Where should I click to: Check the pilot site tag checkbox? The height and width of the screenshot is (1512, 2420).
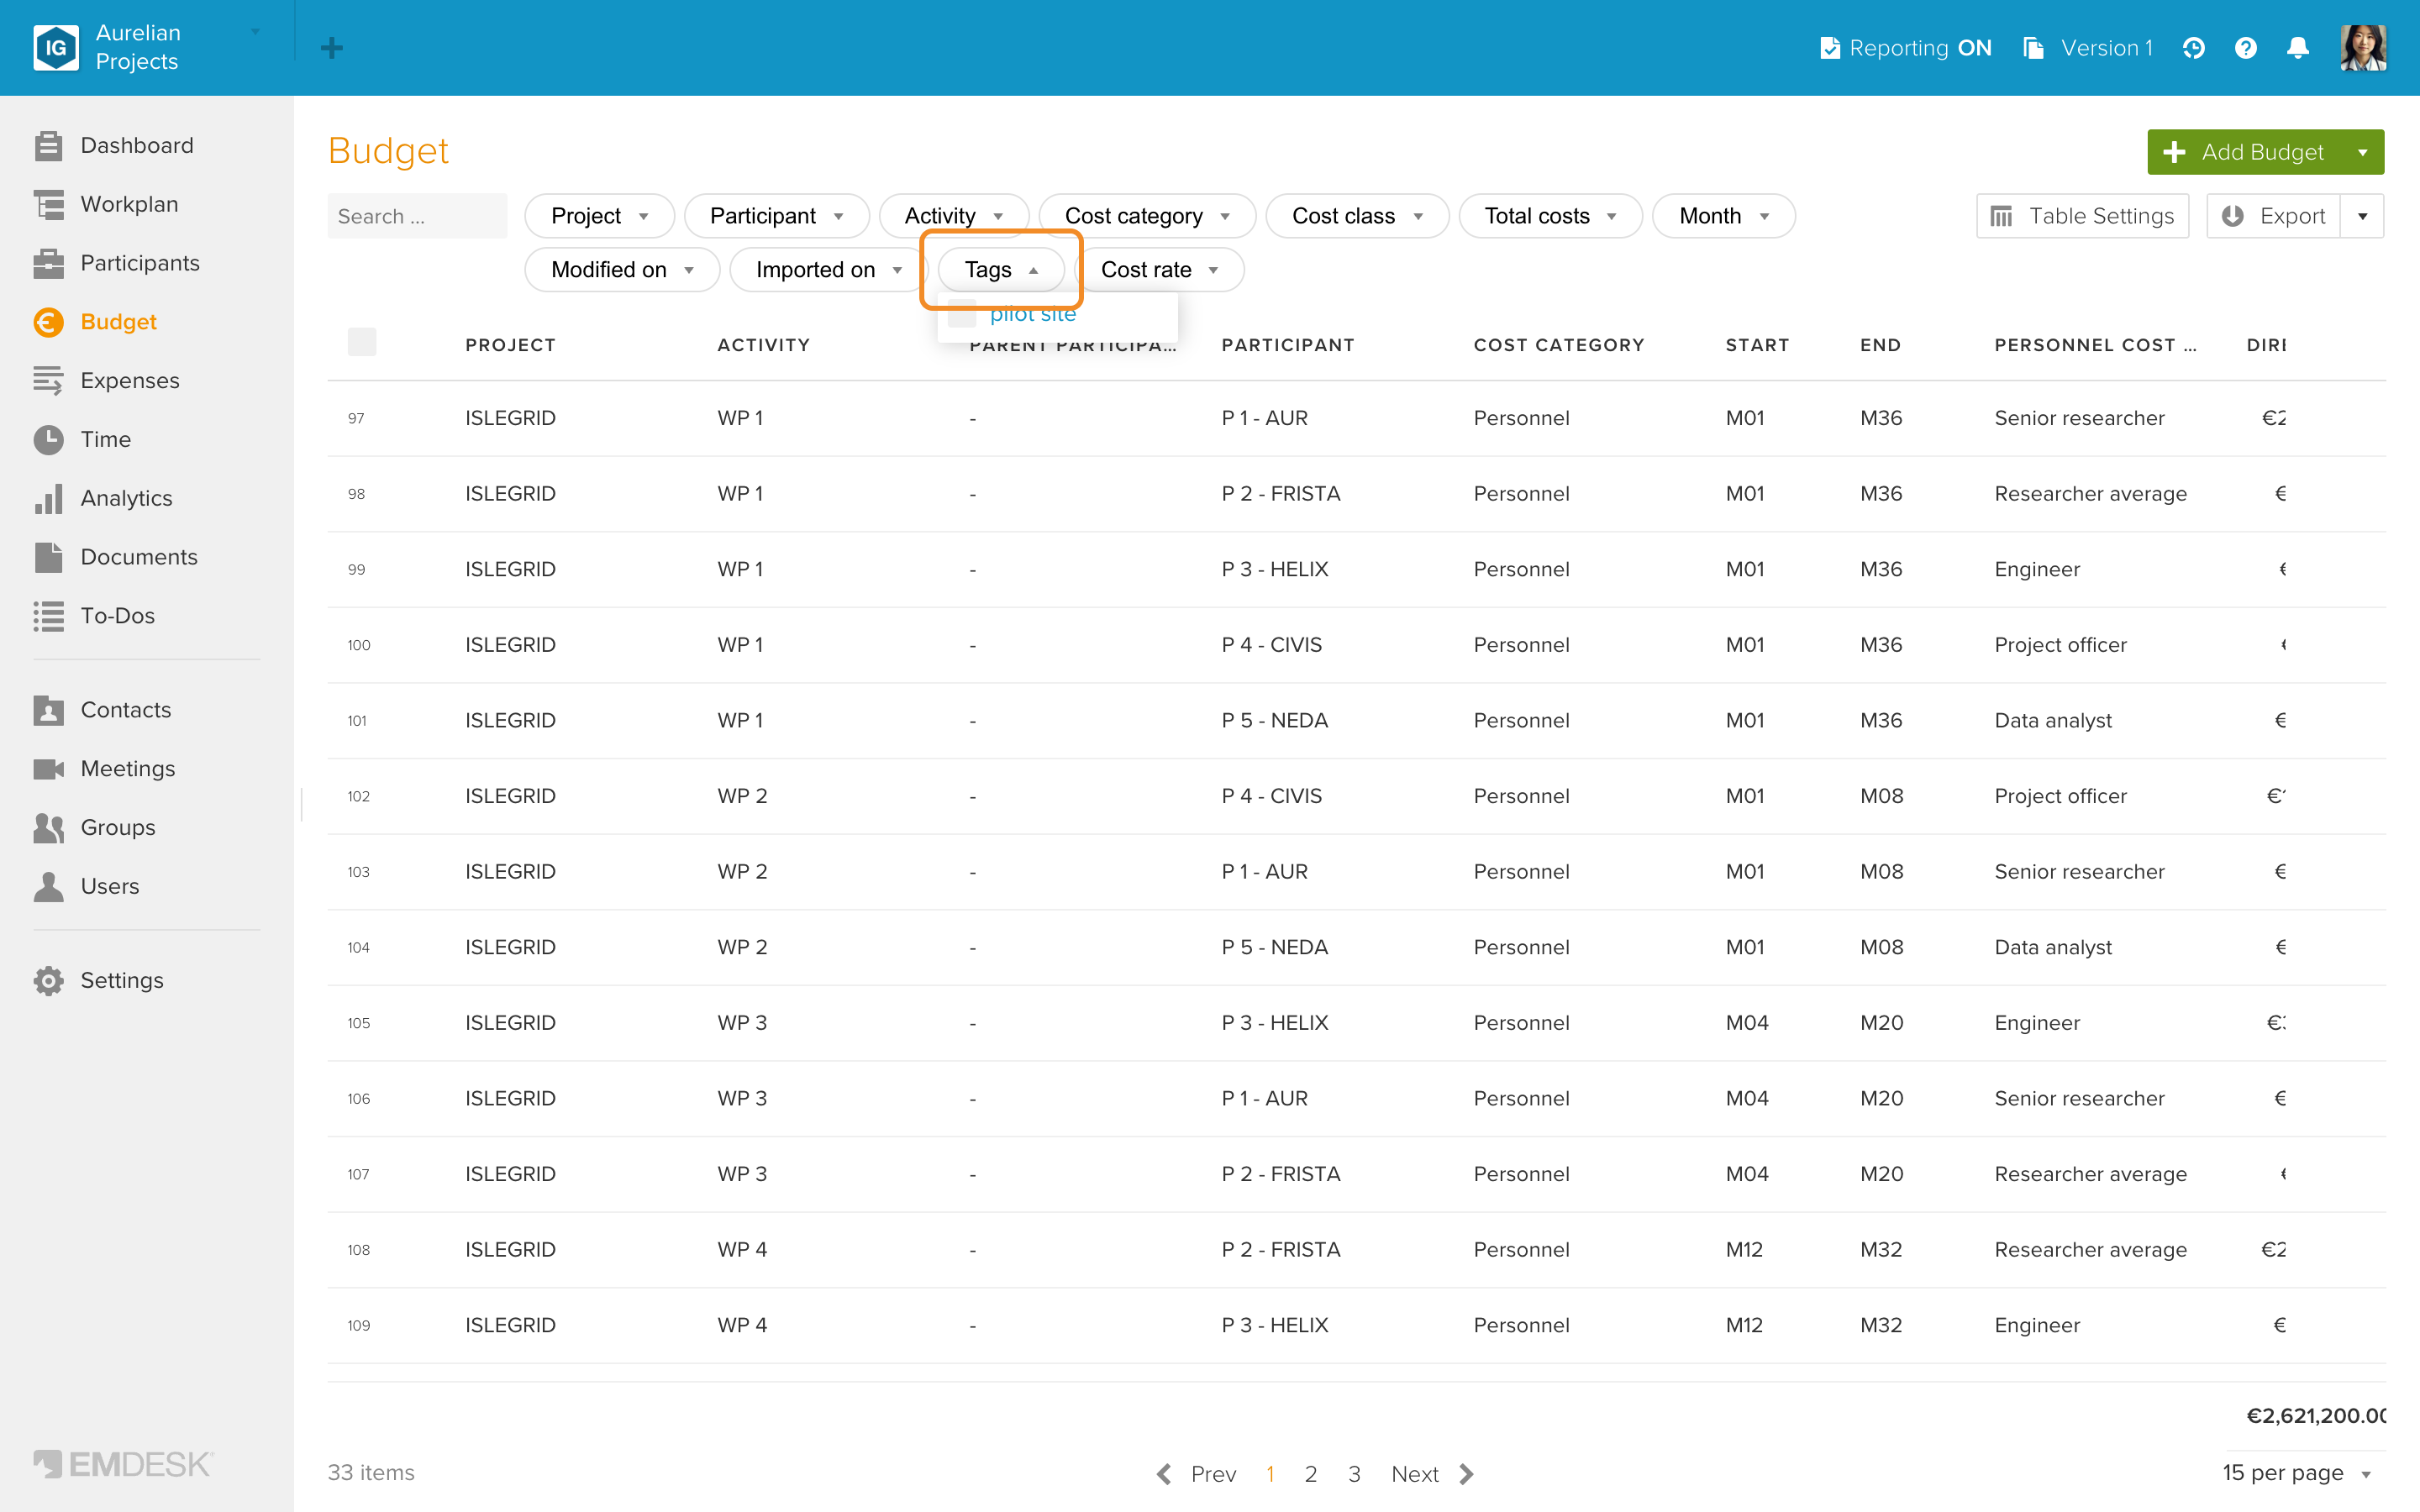pyautogui.click(x=962, y=314)
